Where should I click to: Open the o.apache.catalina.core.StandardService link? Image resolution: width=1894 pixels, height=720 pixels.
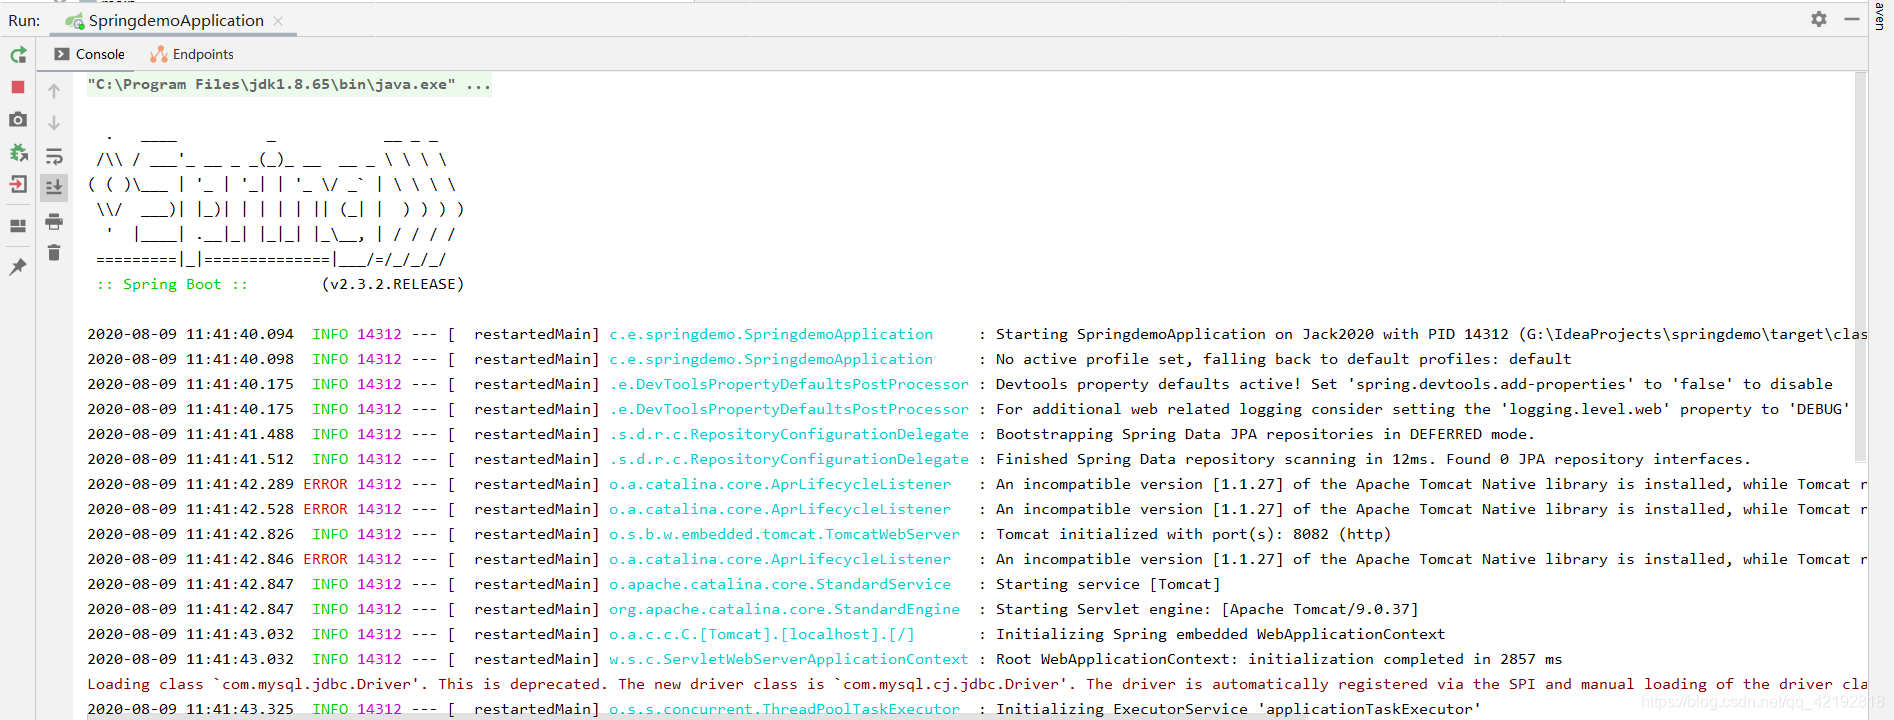pyautogui.click(x=780, y=584)
